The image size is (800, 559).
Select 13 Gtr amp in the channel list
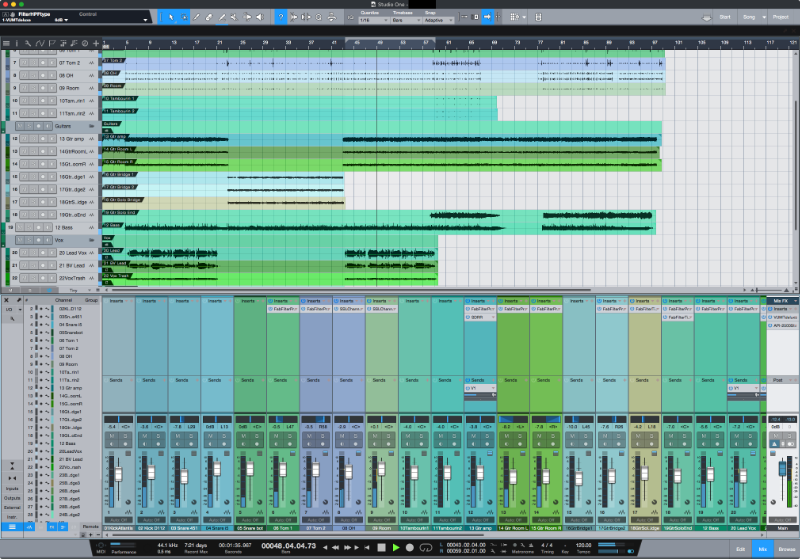pyautogui.click(x=68, y=389)
